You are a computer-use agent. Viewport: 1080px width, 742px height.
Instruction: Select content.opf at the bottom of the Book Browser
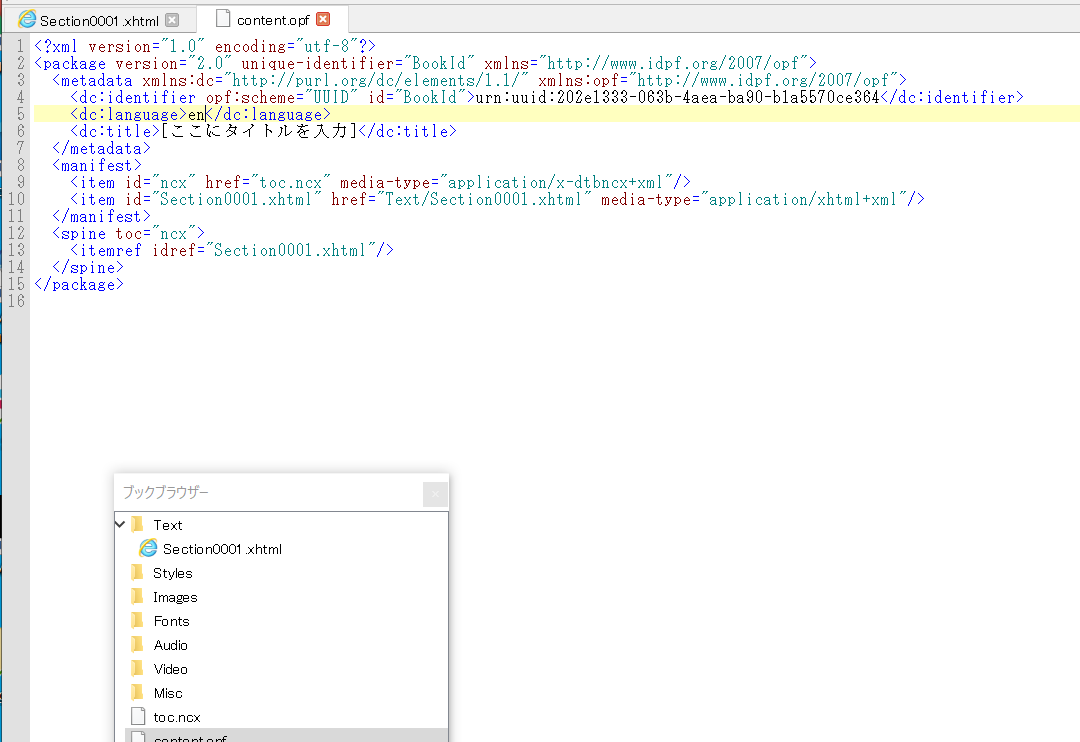pyautogui.click(x=190, y=738)
